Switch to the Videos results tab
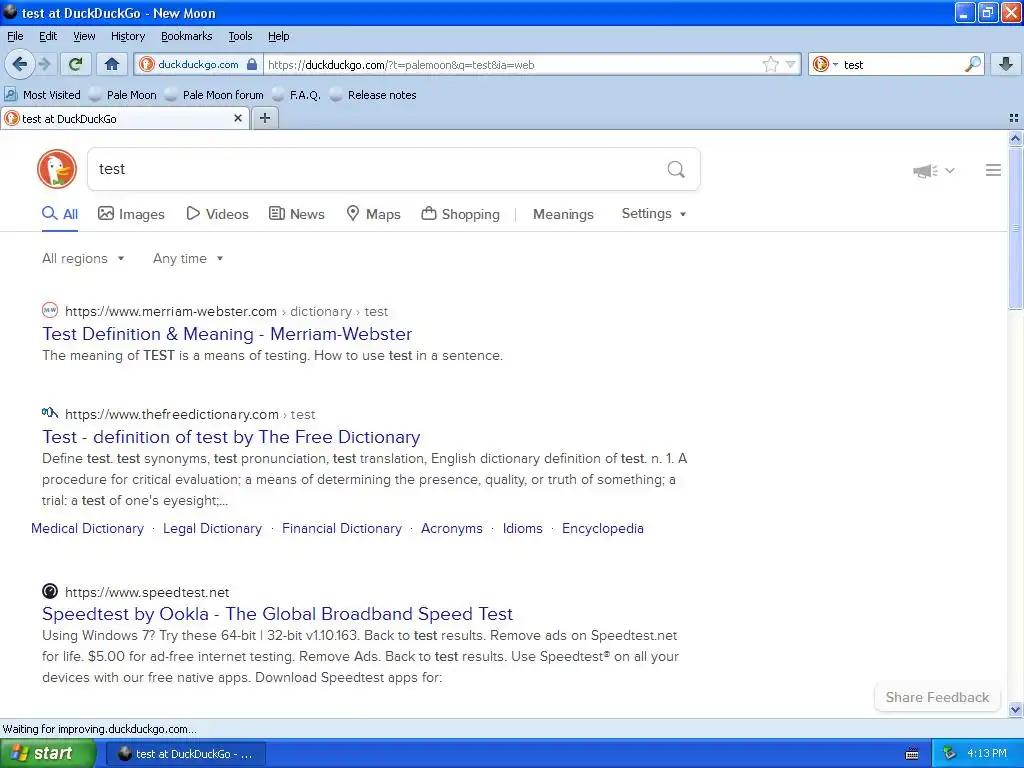The height and width of the screenshot is (768, 1024). (x=217, y=214)
